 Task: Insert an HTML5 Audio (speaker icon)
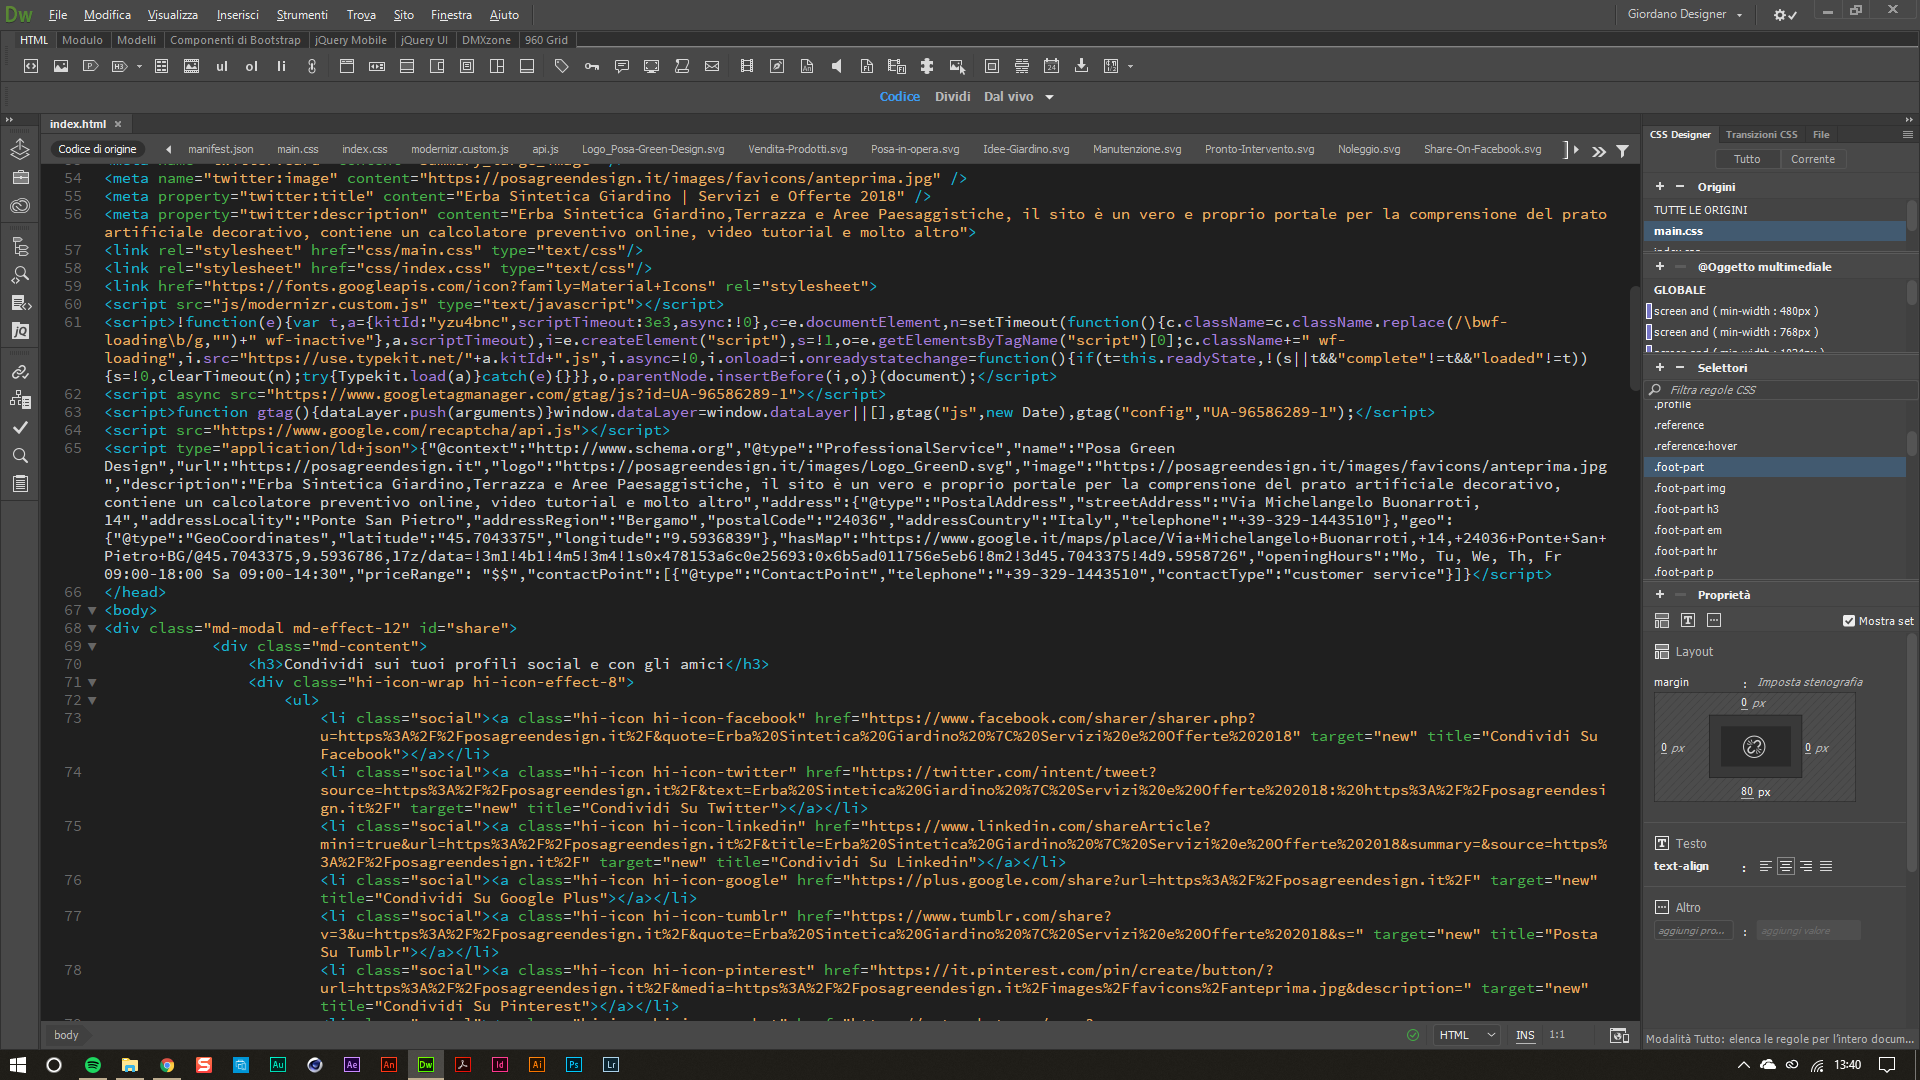click(837, 66)
